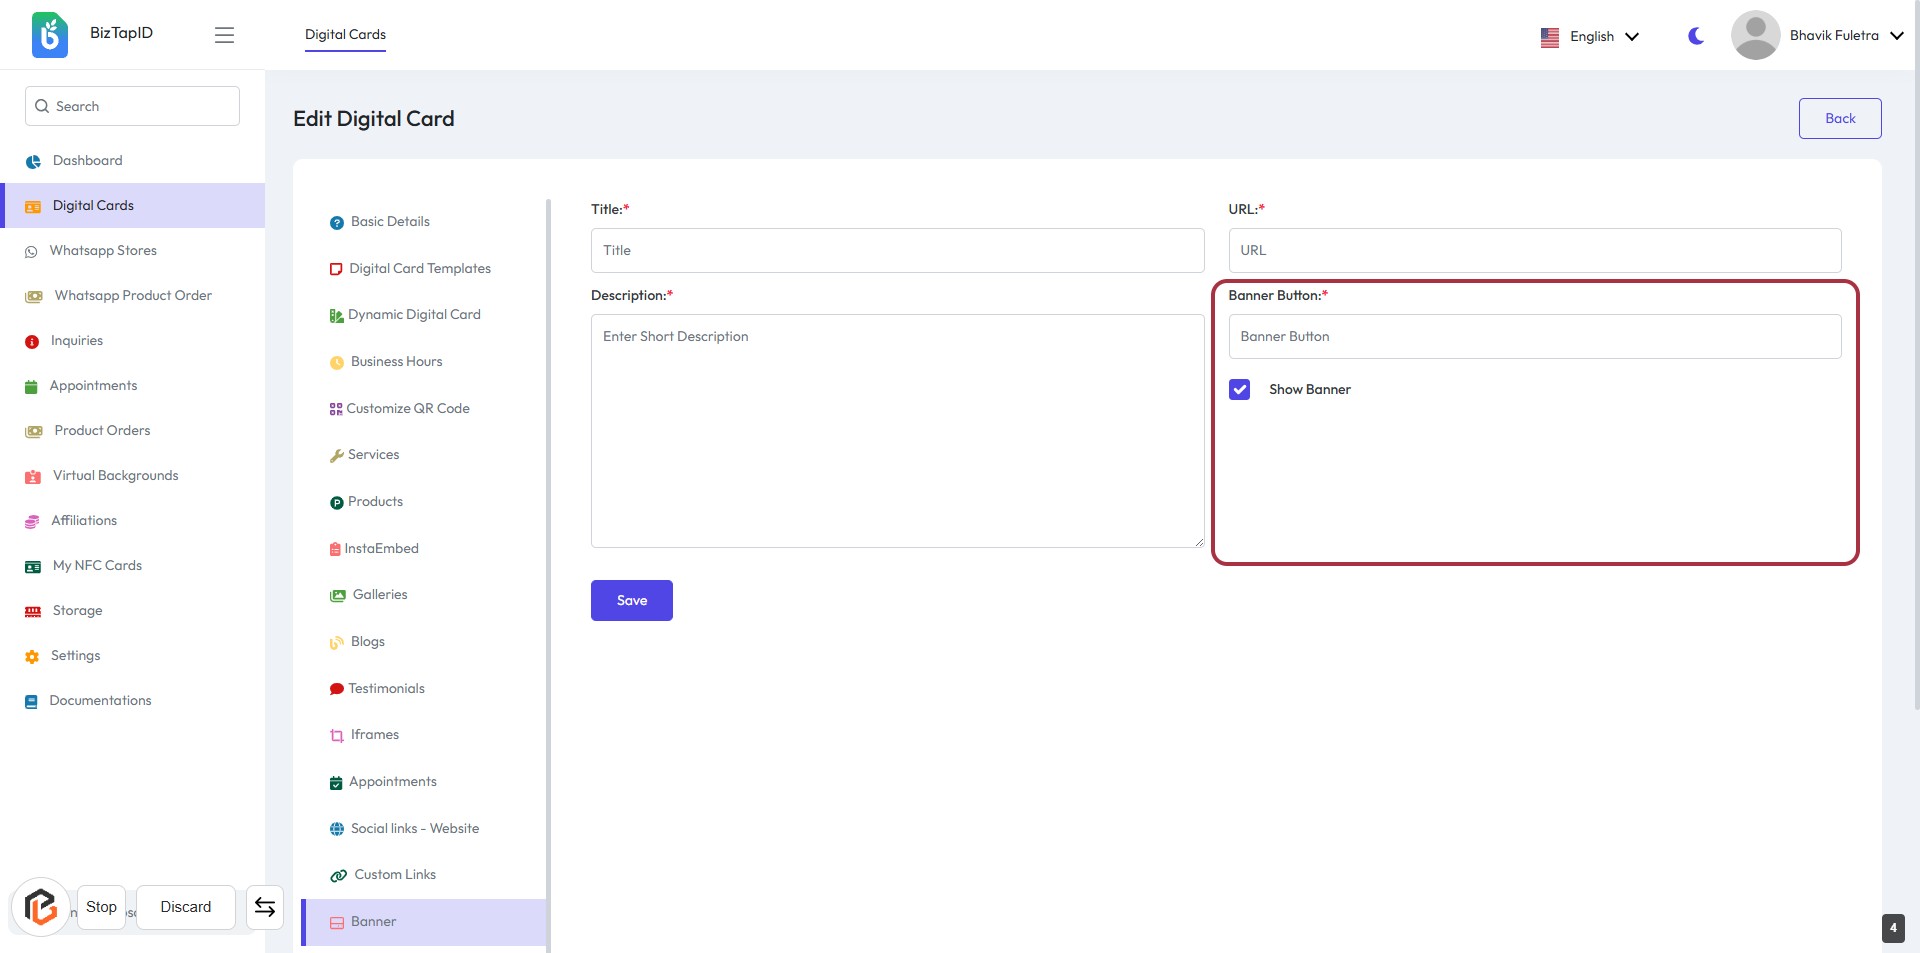Viewport: 1920px width, 953px height.
Task: Toggle dark mode moon icon
Action: coord(1696,36)
